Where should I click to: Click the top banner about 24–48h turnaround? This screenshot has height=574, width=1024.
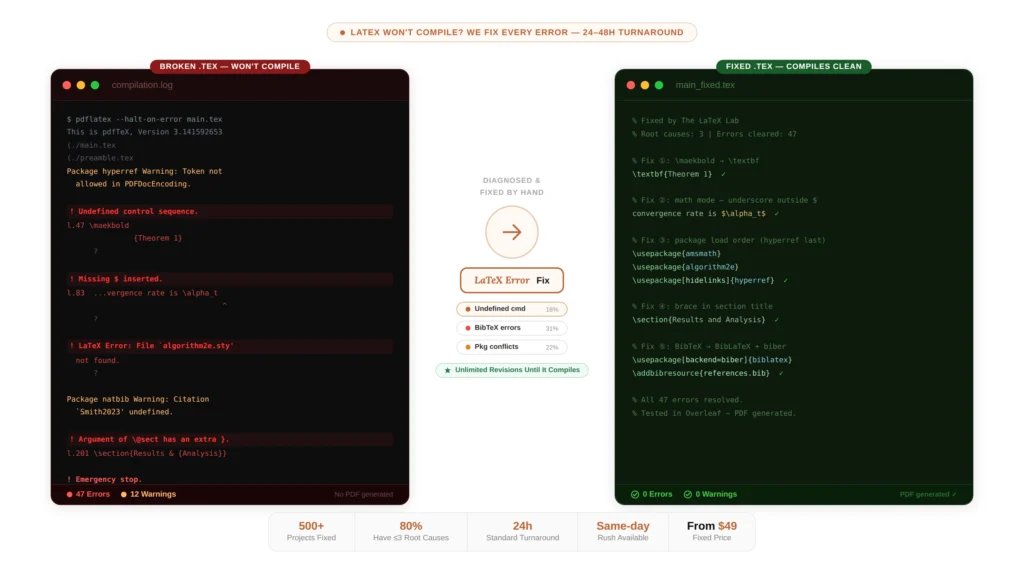[x=511, y=32]
